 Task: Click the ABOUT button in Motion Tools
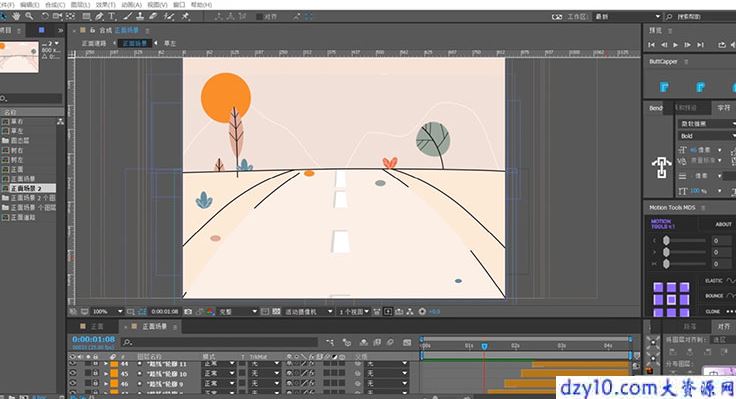tap(723, 224)
